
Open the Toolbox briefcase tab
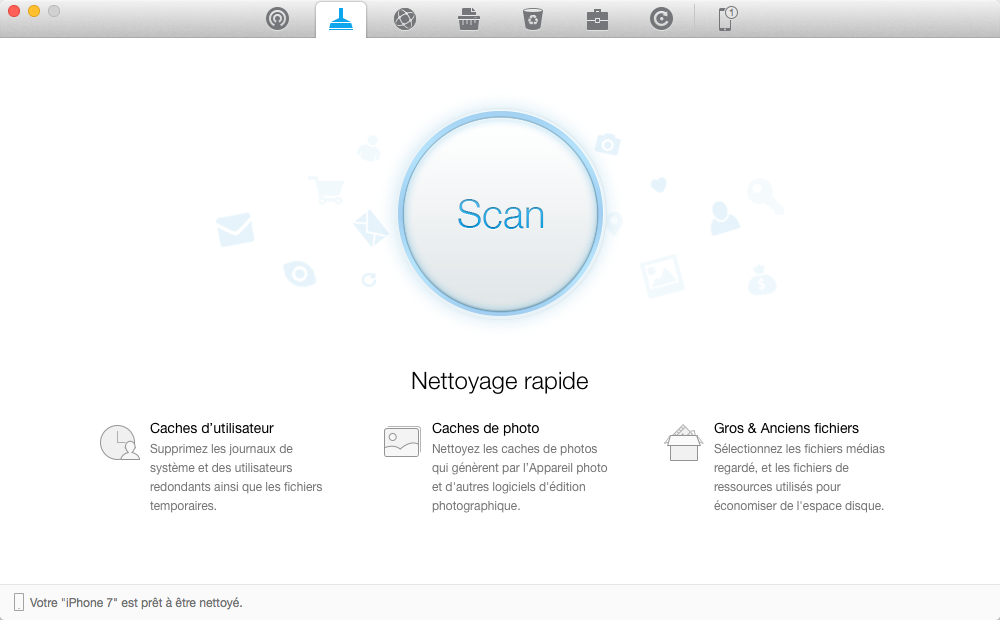(x=597, y=20)
